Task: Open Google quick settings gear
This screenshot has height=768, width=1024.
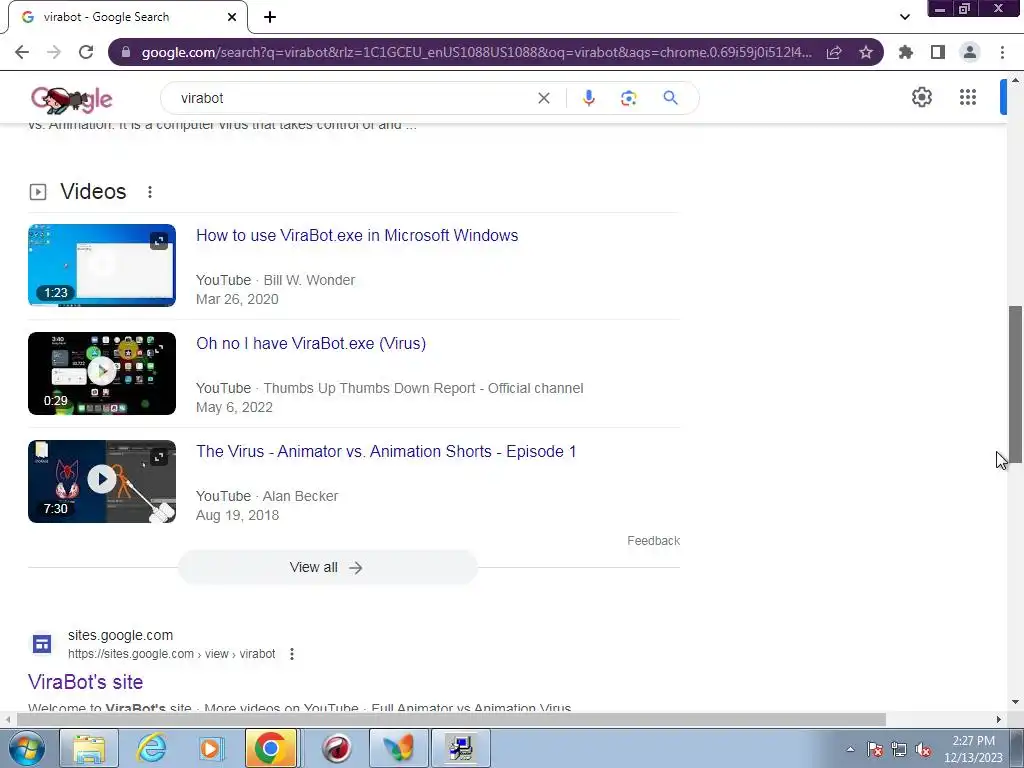Action: coord(921,97)
